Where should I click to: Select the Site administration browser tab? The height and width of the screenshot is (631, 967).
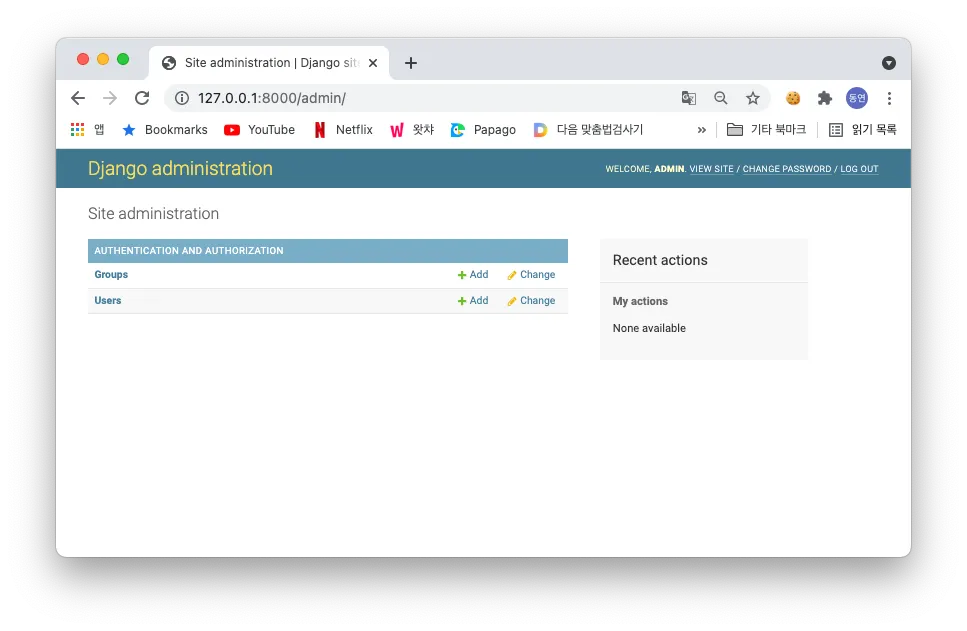point(269,63)
